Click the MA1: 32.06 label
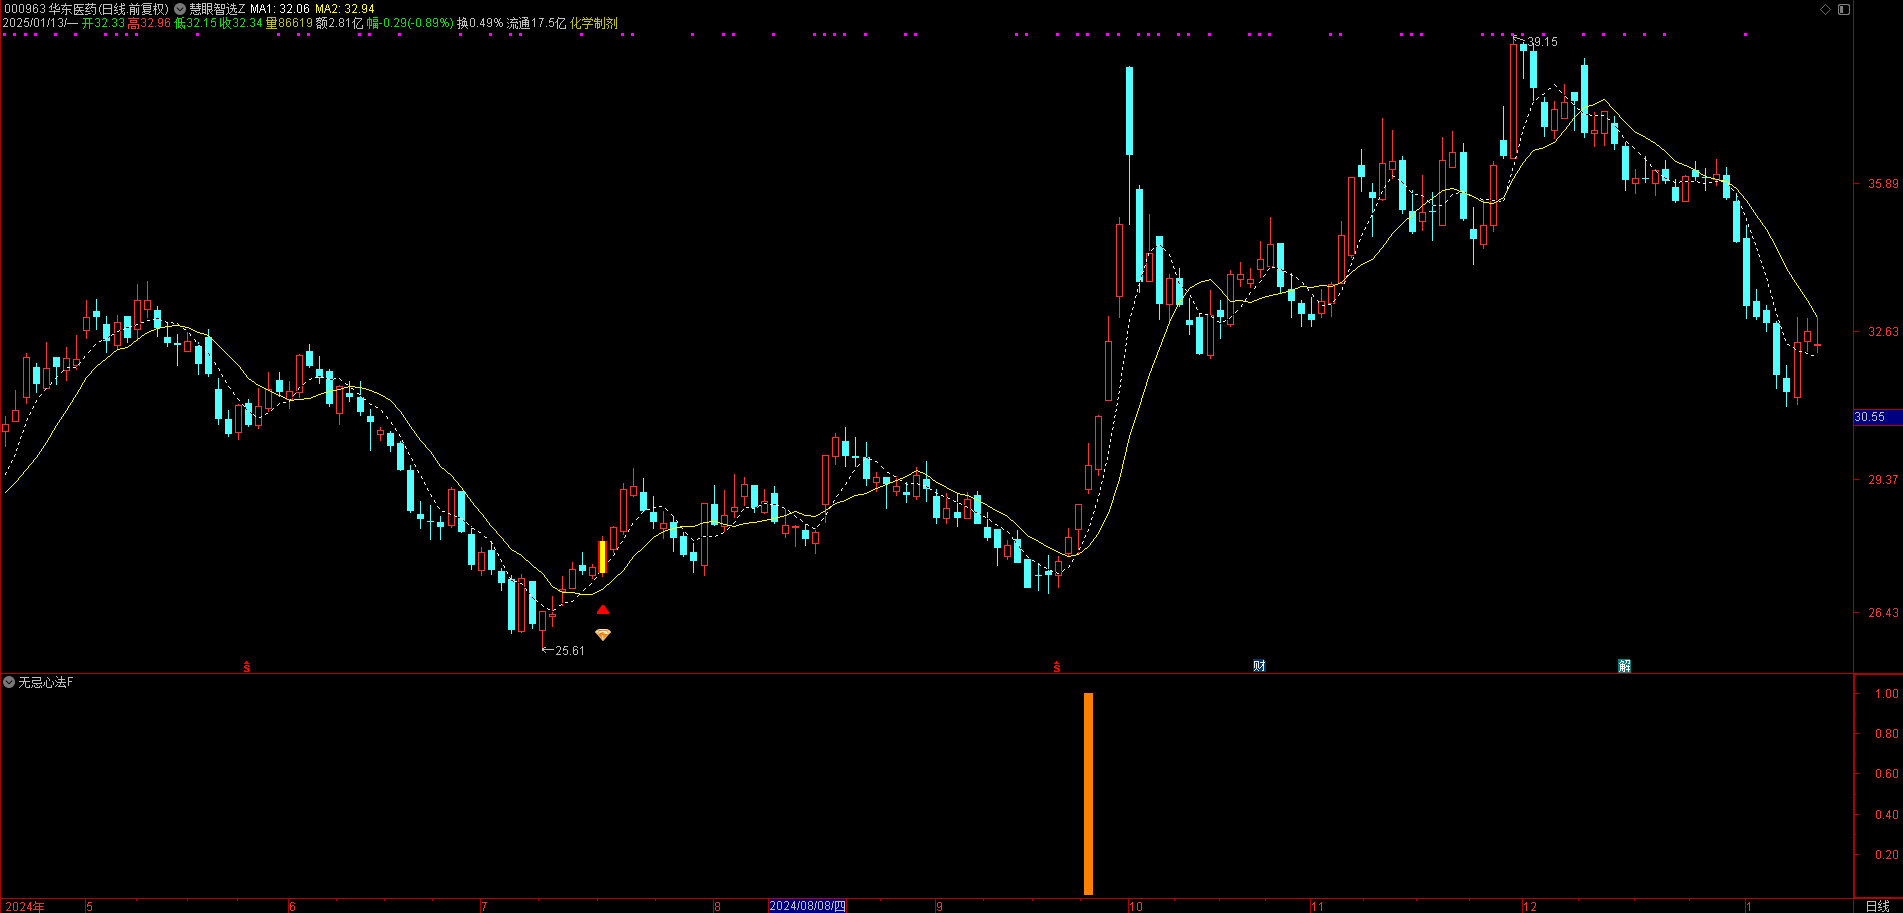Image resolution: width=1903 pixels, height=913 pixels. (x=280, y=9)
